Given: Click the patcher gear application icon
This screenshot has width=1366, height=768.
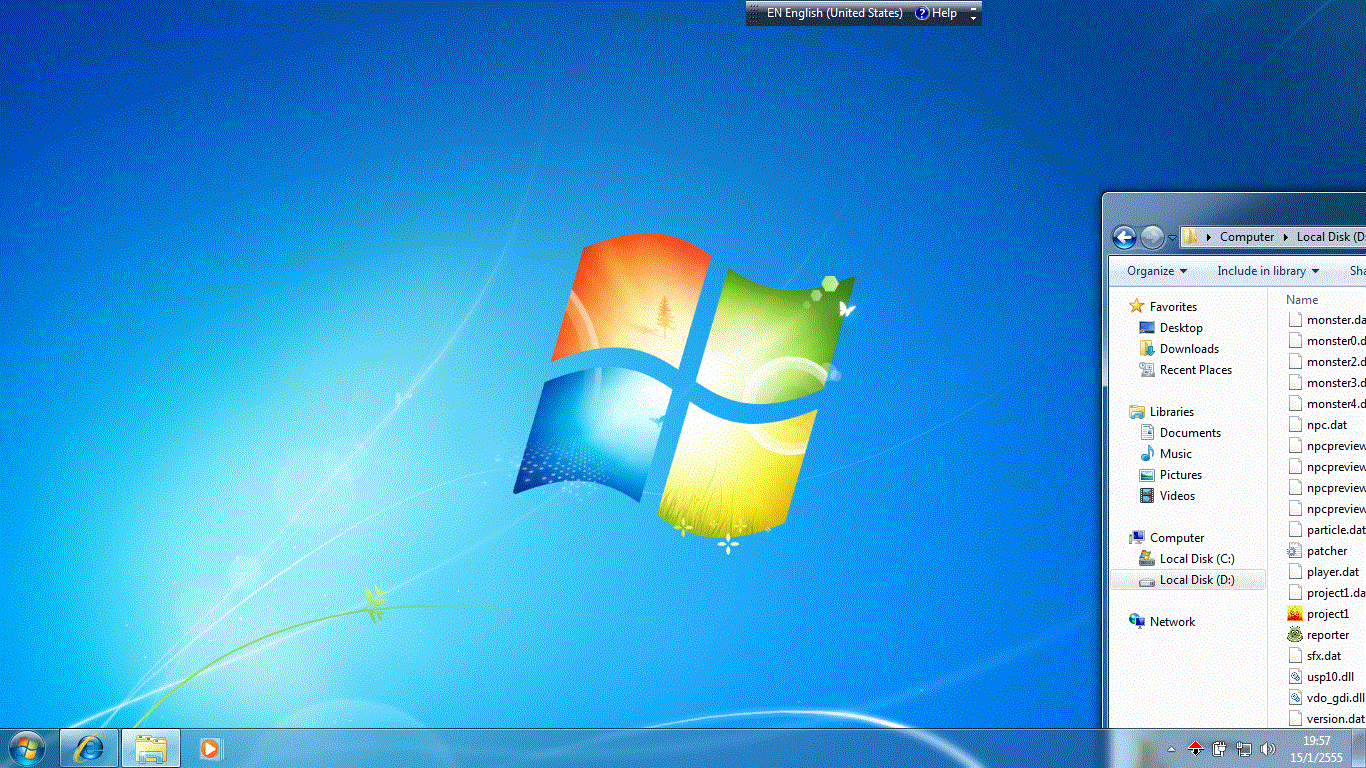Looking at the screenshot, I should tap(1295, 551).
